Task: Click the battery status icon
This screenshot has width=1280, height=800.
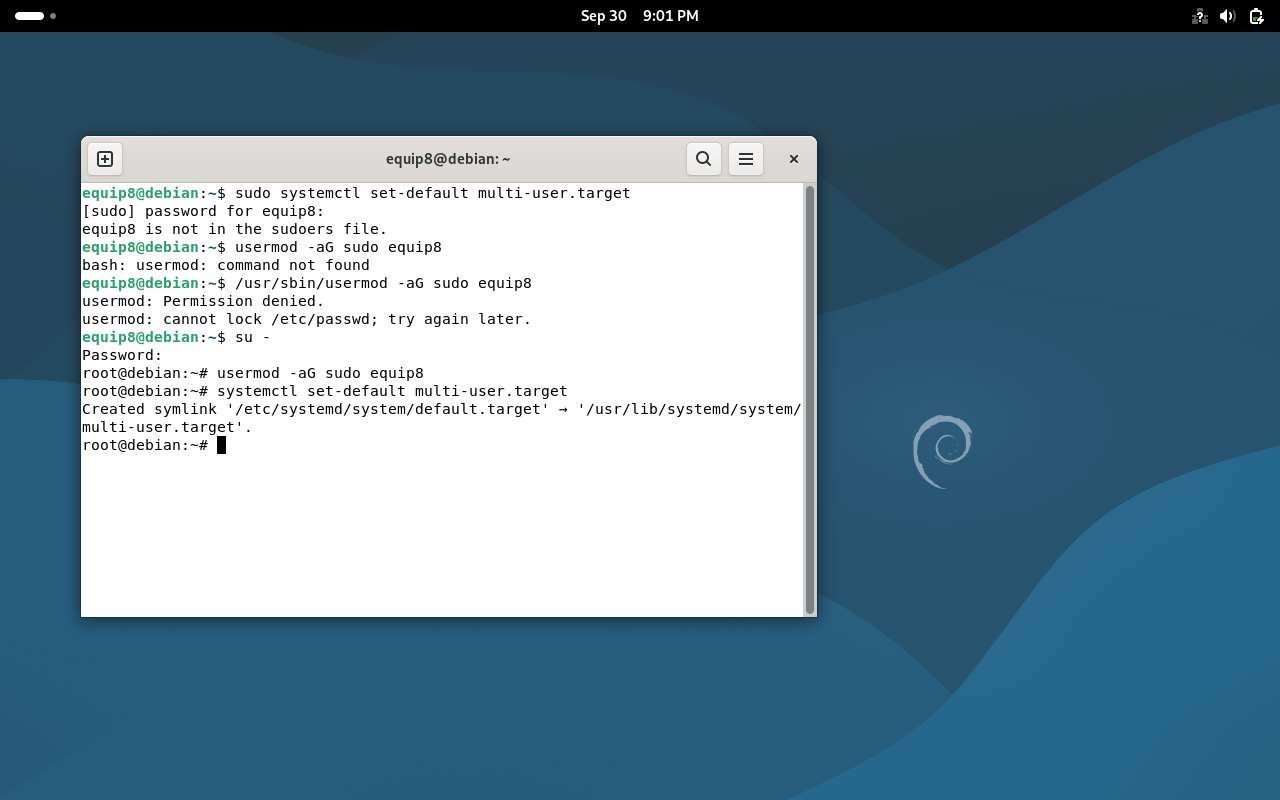Action: pyautogui.click(x=1257, y=16)
